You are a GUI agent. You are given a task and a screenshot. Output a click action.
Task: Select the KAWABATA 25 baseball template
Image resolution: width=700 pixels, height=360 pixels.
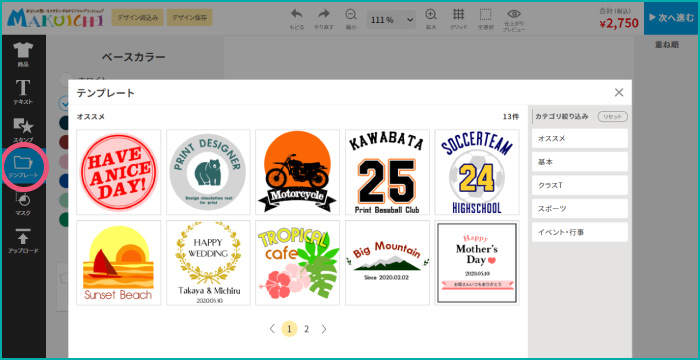pos(387,172)
